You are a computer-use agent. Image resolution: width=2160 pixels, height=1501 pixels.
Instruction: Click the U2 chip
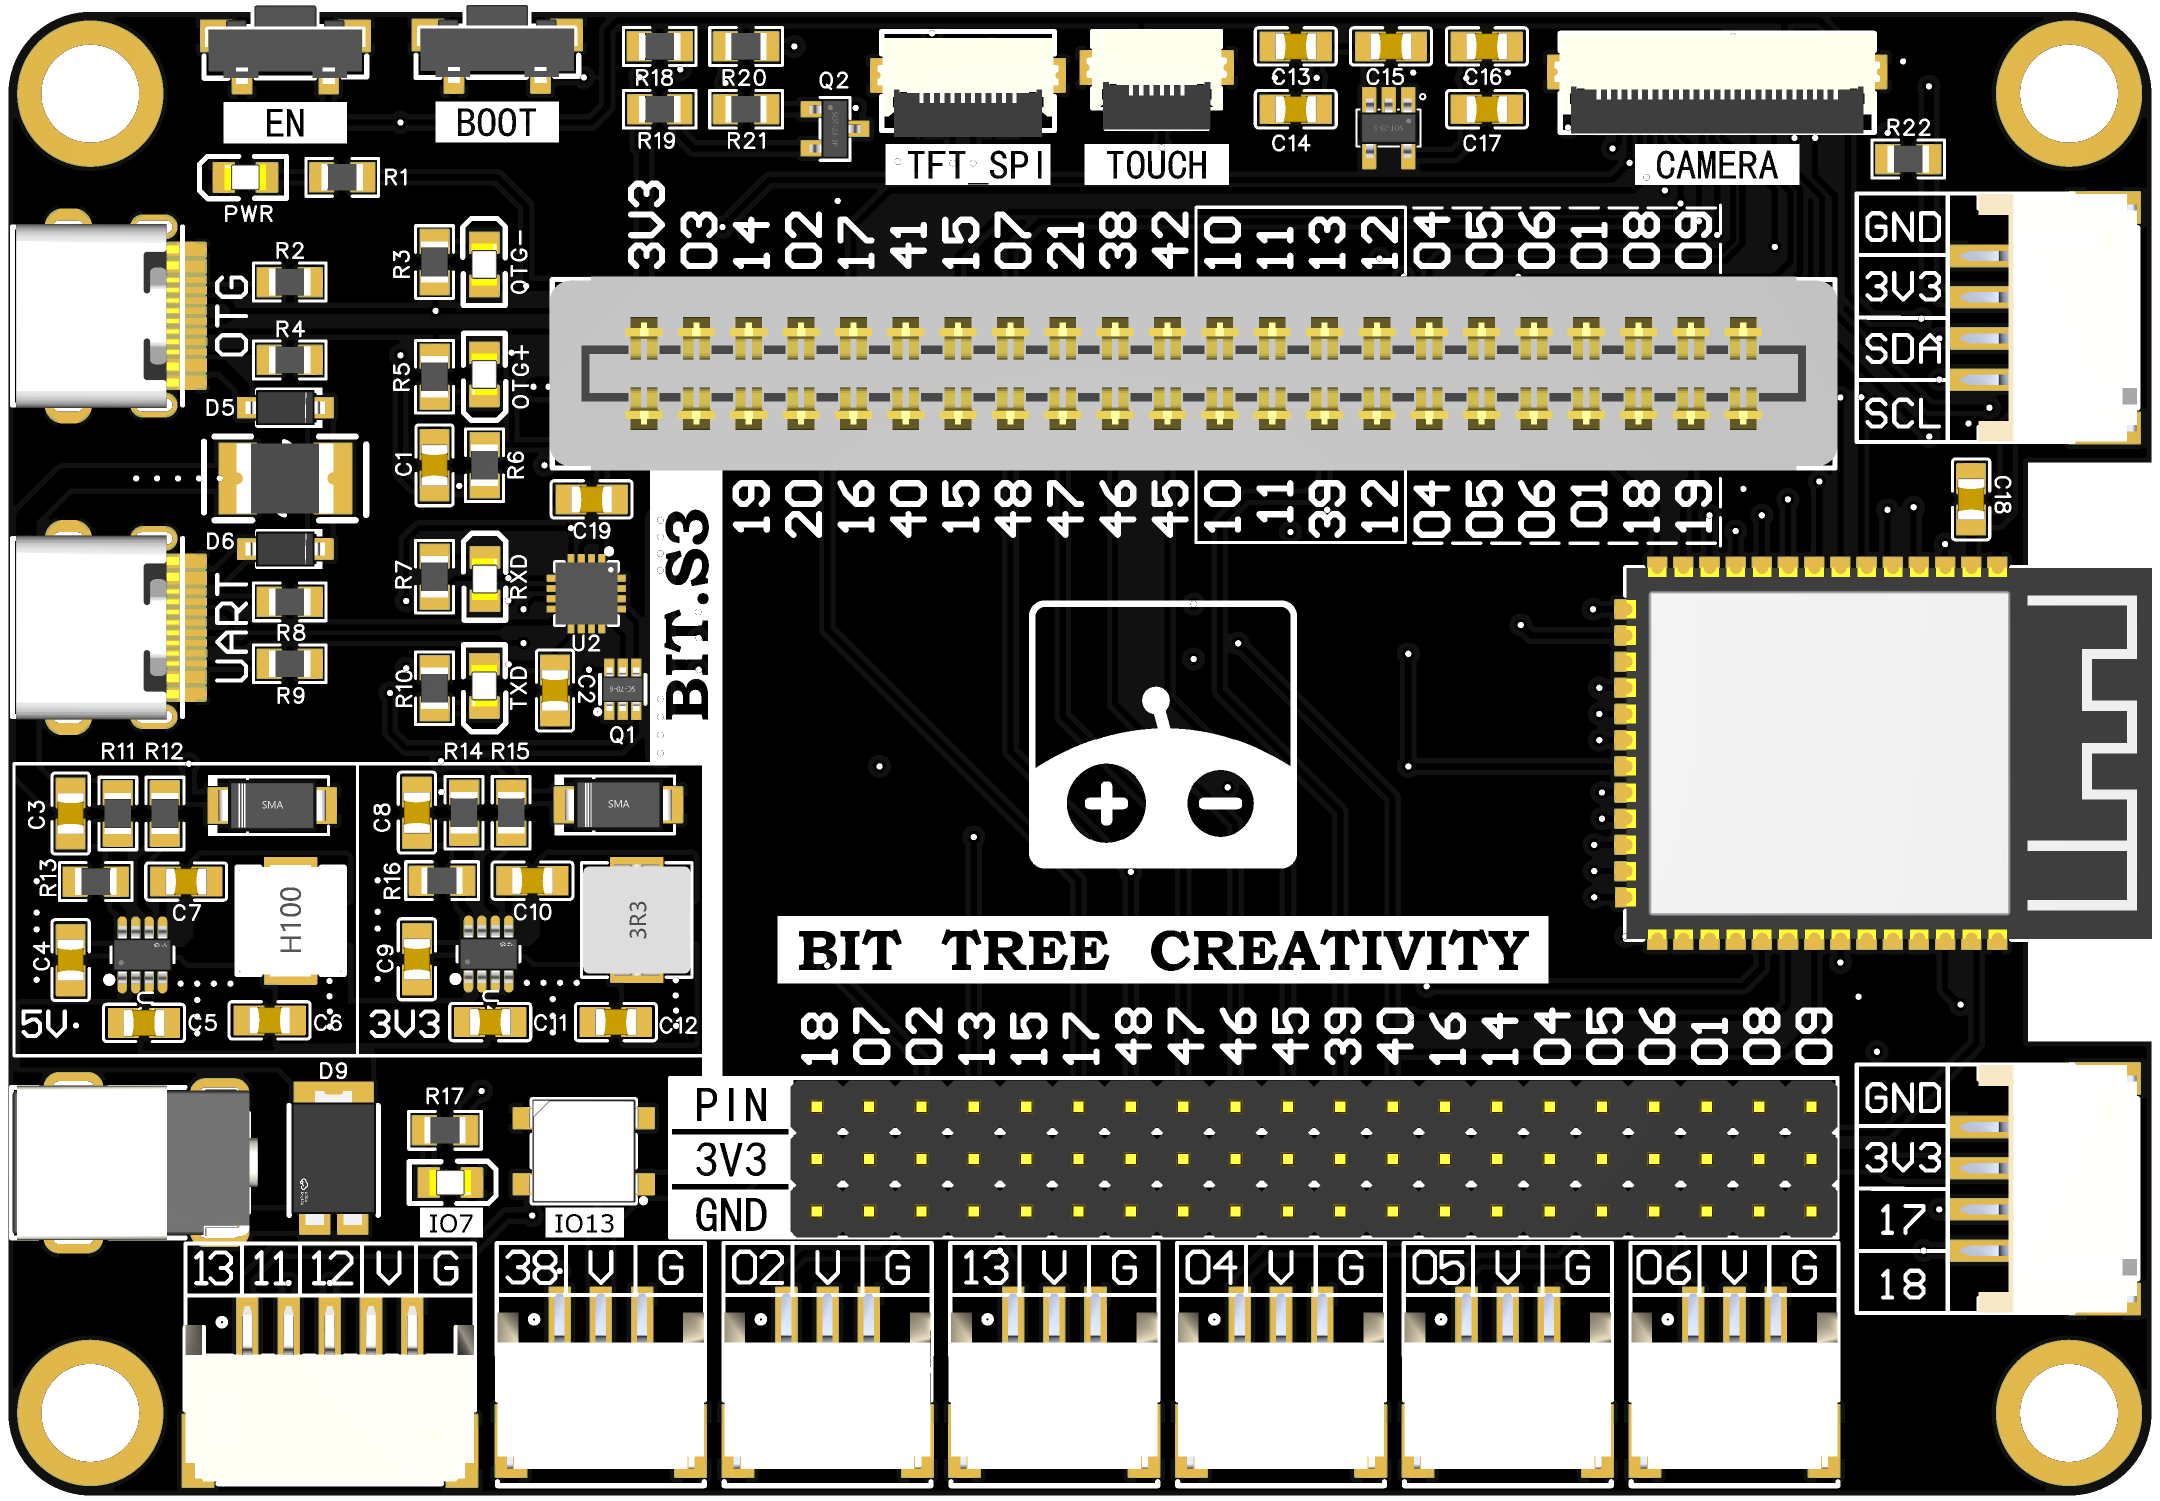point(586,593)
